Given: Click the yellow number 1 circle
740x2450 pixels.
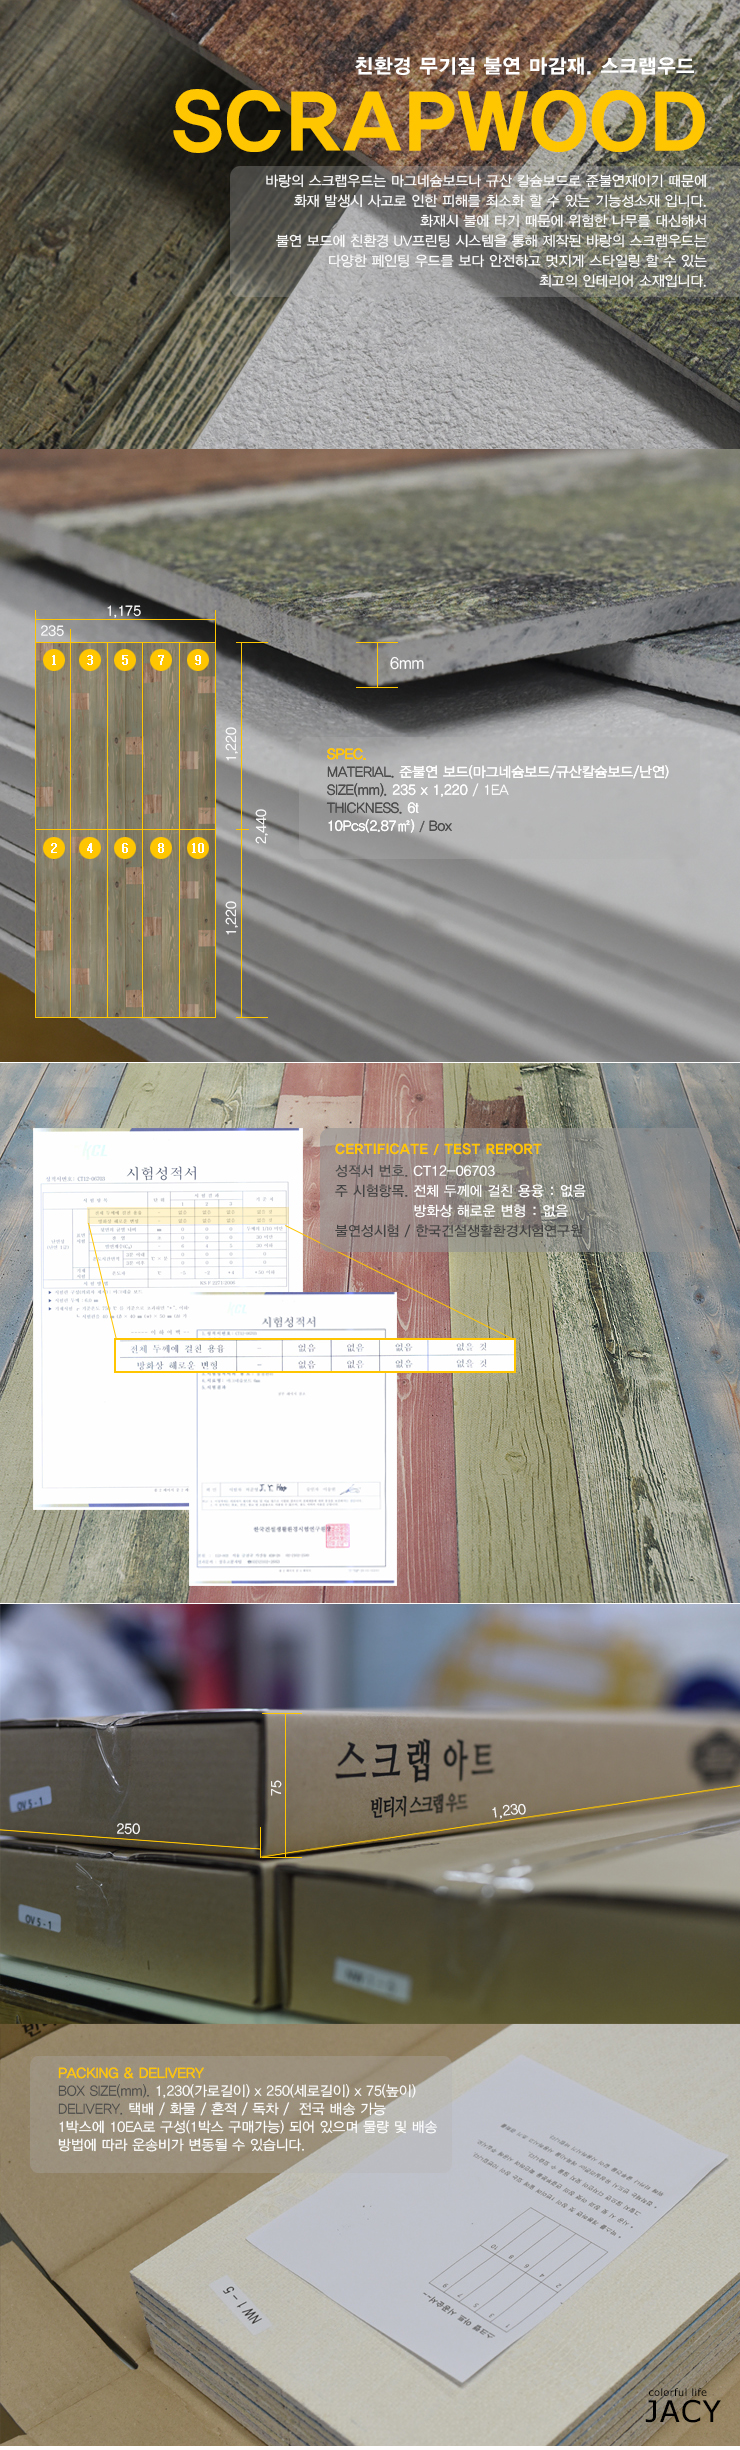Looking at the screenshot, I should coord(54,660).
